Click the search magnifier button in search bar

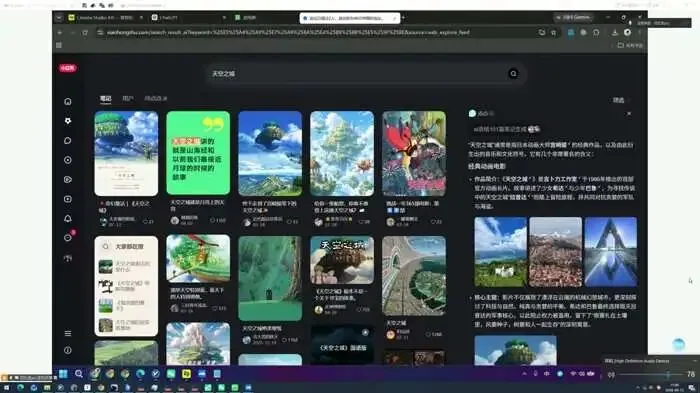coord(513,74)
